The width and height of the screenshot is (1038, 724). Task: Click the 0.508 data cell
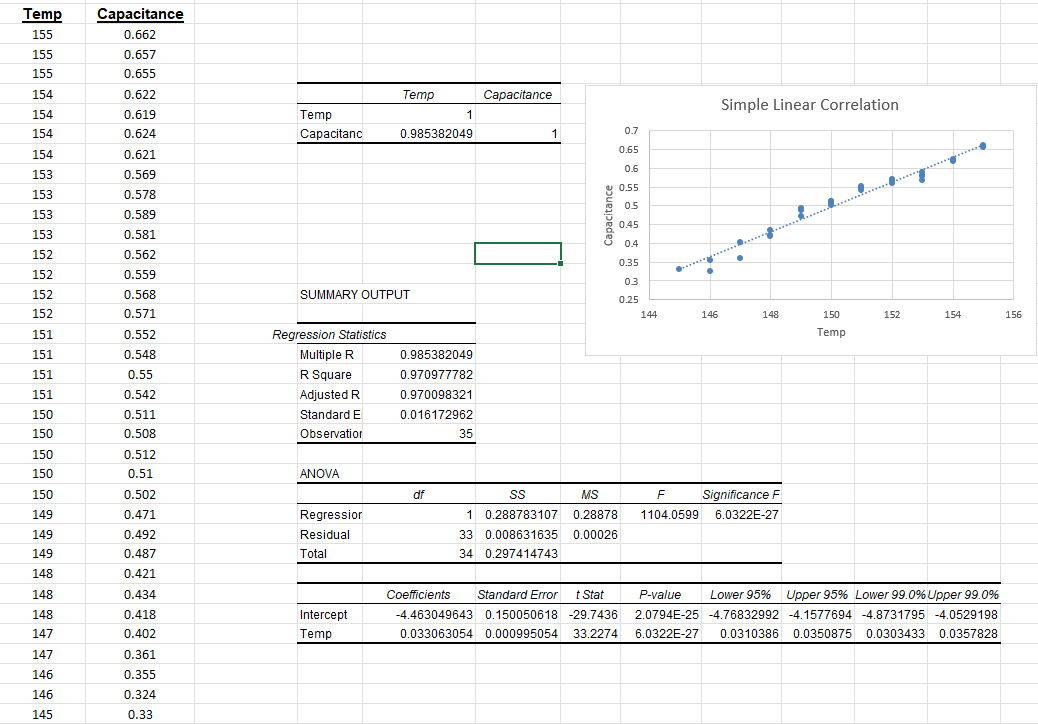[x=140, y=433]
